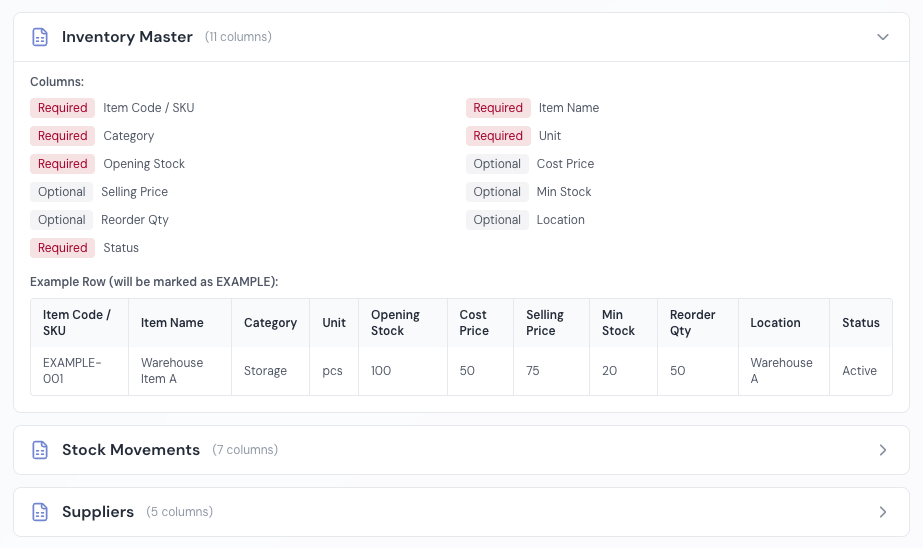Image resolution: width=923 pixels, height=548 pixels.
Task: Click the Suppliers spreadsheet icon
Action: [x=40, y=512]
